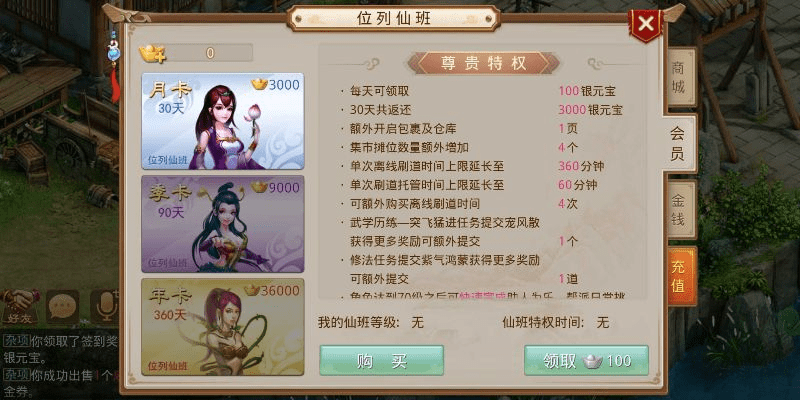Select the 月卡 30-day membership card
The height and width of the screenshot is (400, 800).
222,121
